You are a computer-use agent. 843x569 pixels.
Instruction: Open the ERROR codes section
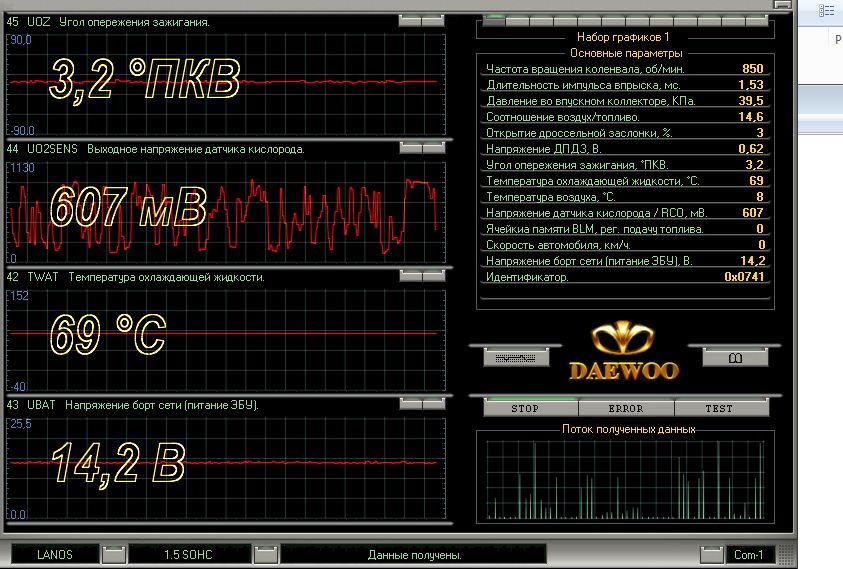(x=625, y=408)
